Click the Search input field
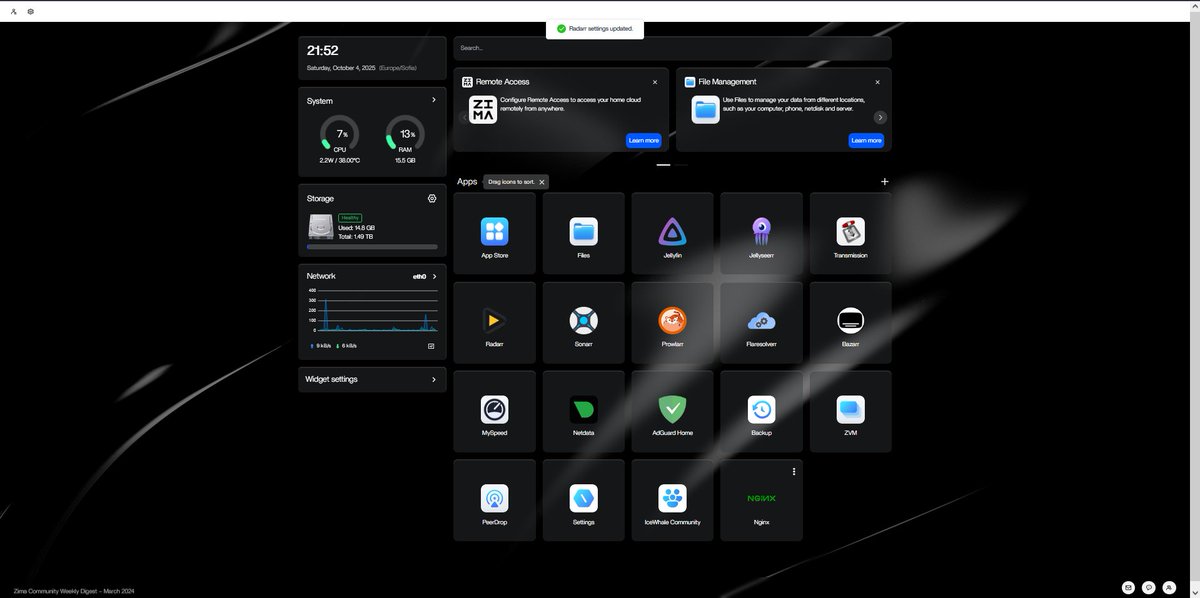 click(x=672, y=48)
